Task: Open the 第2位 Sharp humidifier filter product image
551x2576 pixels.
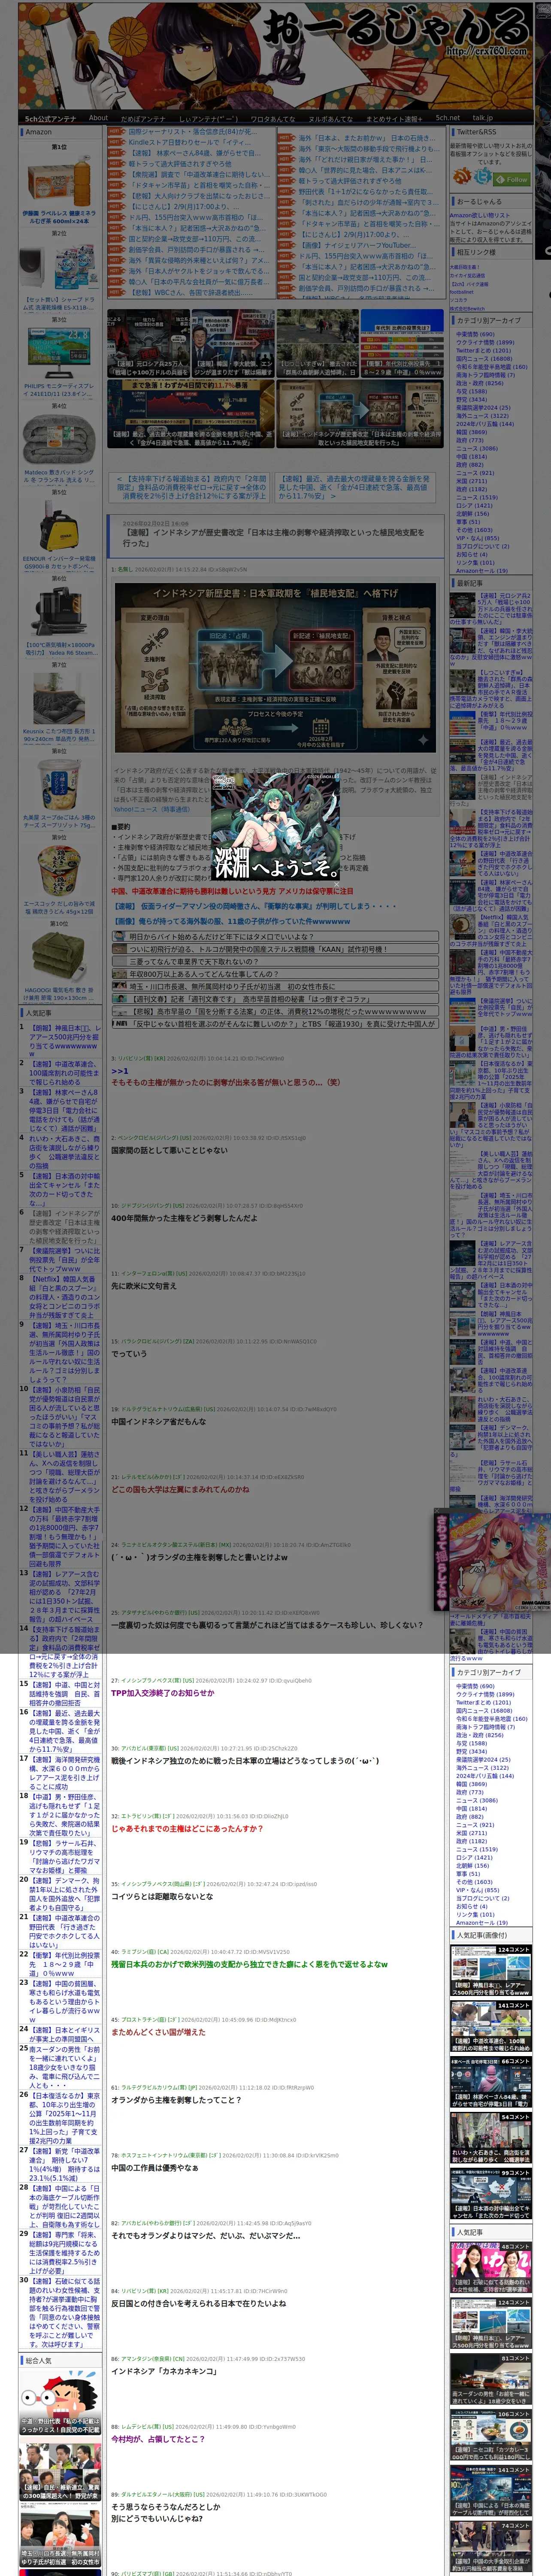Action: (x=59, y=267)
